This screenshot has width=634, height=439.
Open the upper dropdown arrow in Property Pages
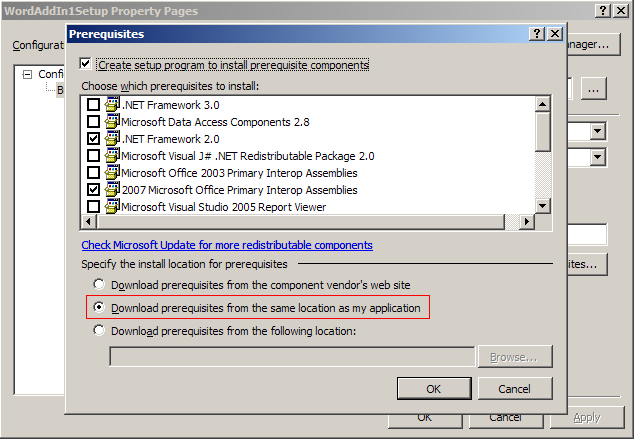pos(598,131)
